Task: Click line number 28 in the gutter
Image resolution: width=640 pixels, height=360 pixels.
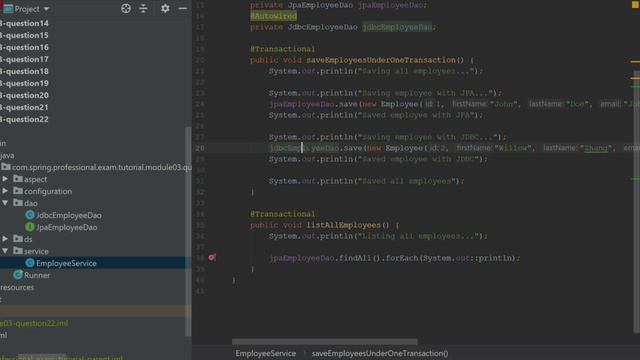Action: pyautogui.click(x=200, y=148)
